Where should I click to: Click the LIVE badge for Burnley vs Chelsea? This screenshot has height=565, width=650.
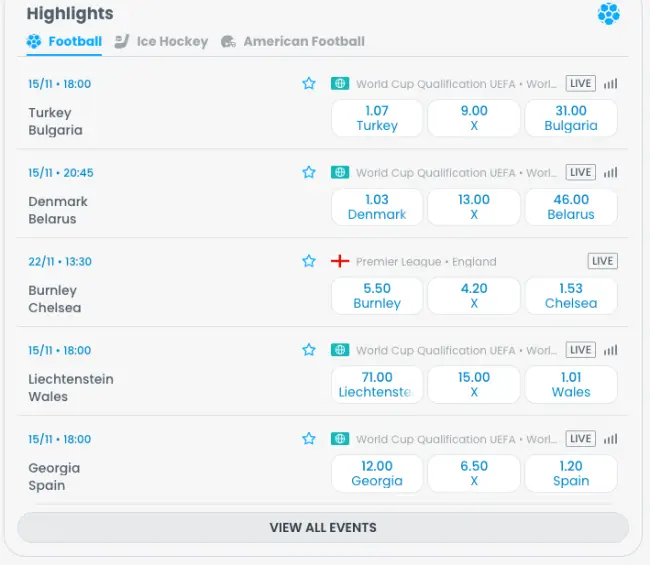(602, 262)
